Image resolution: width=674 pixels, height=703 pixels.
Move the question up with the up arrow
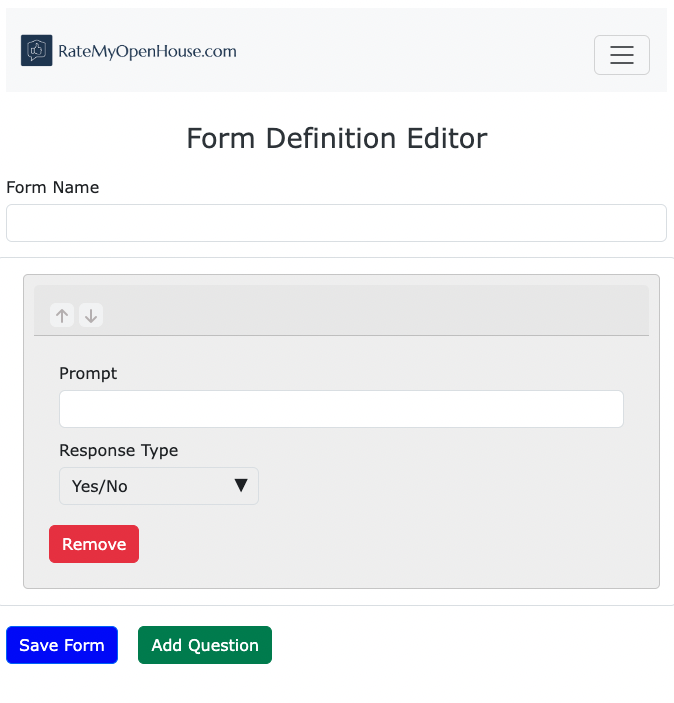(62, 316)
